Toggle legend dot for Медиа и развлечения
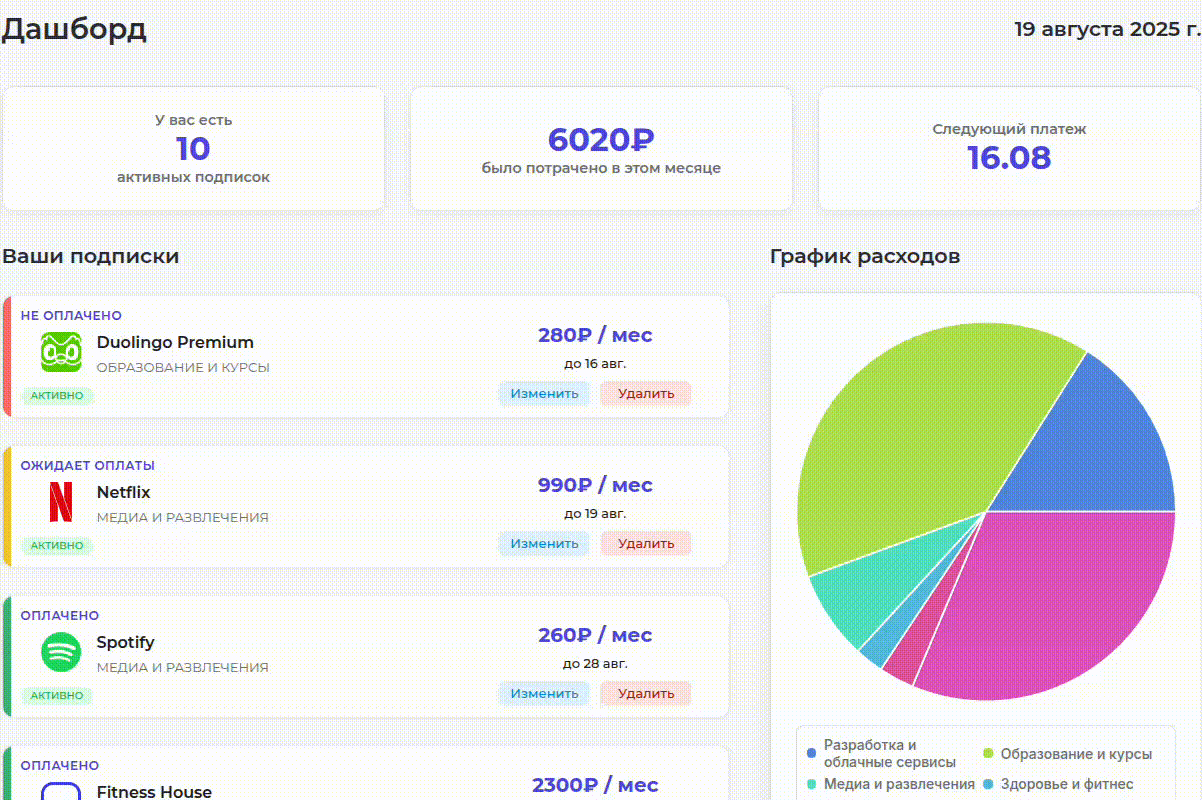The image size is (1202, 800). point(811,784)
